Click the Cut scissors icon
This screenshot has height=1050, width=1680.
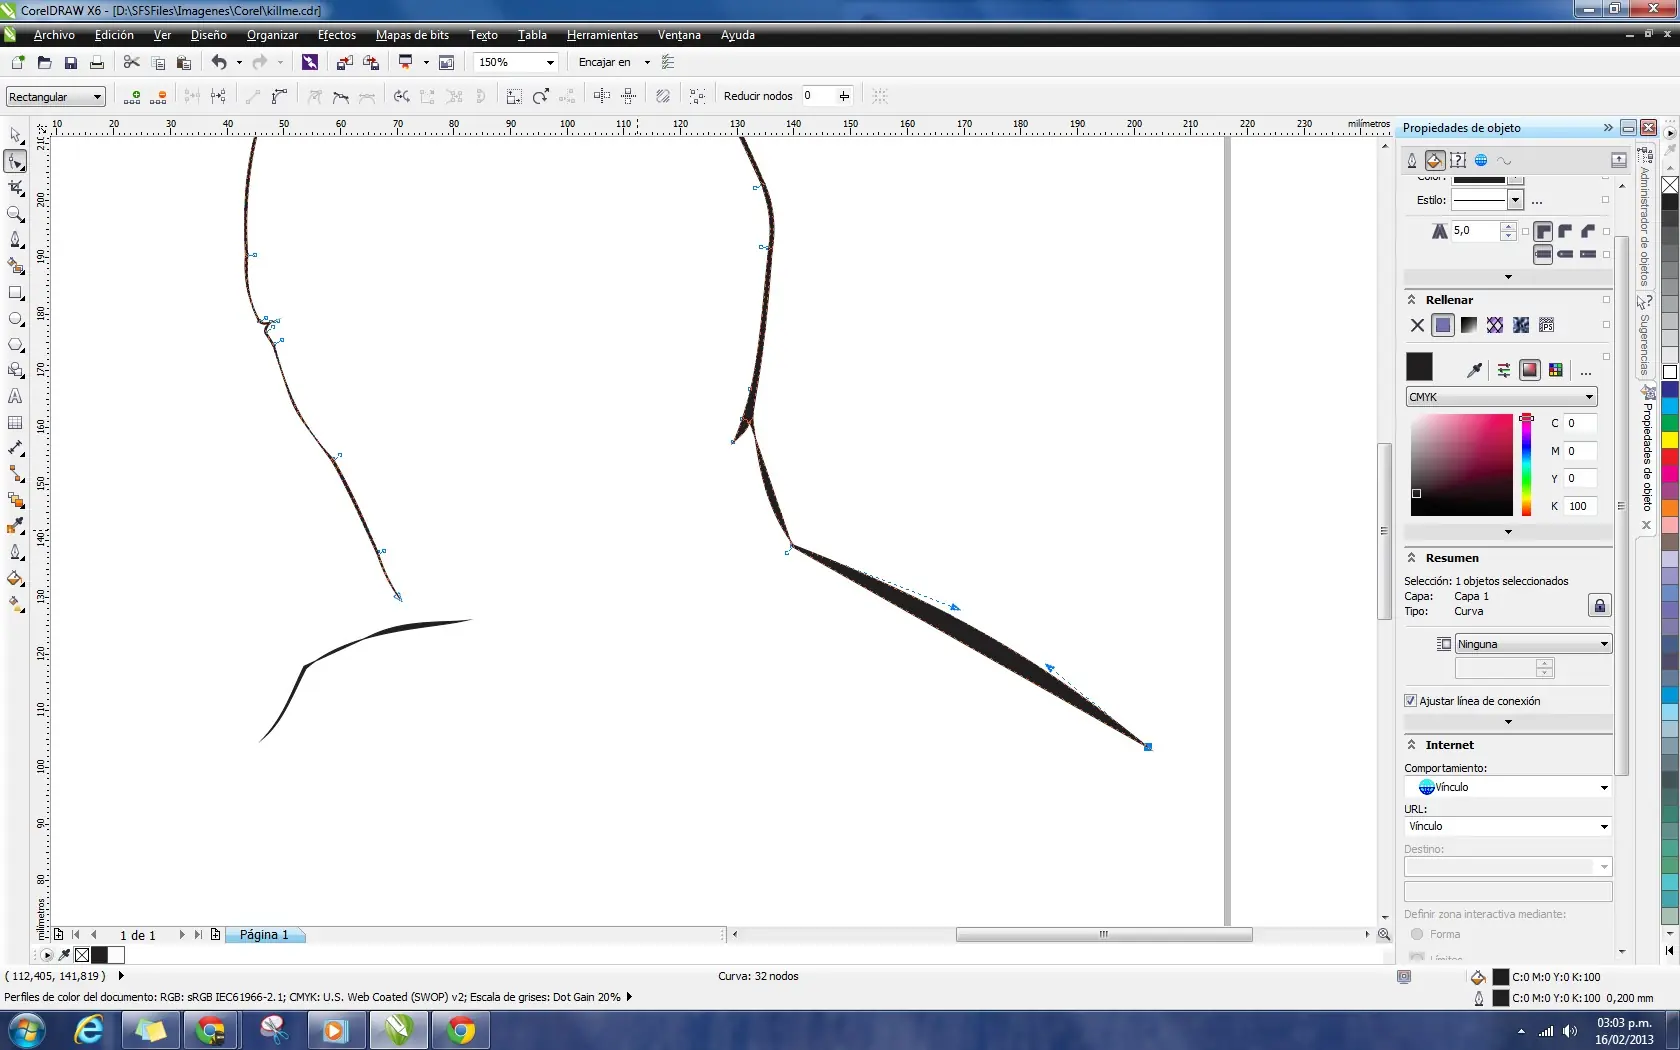131,62
